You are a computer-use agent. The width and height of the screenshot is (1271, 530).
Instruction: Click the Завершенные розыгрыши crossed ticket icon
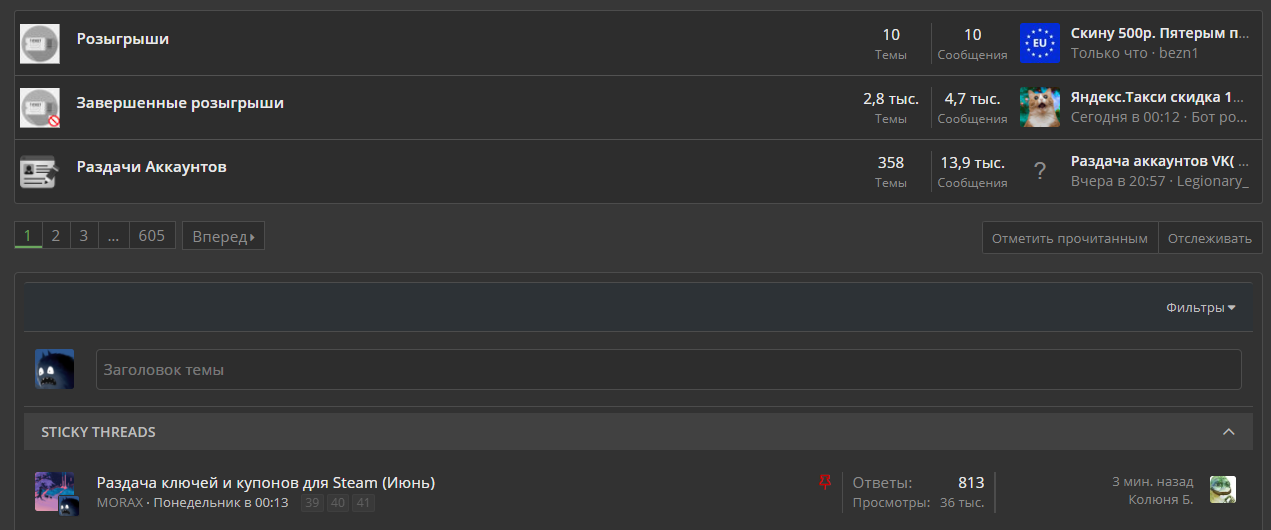tap(40, 108)
